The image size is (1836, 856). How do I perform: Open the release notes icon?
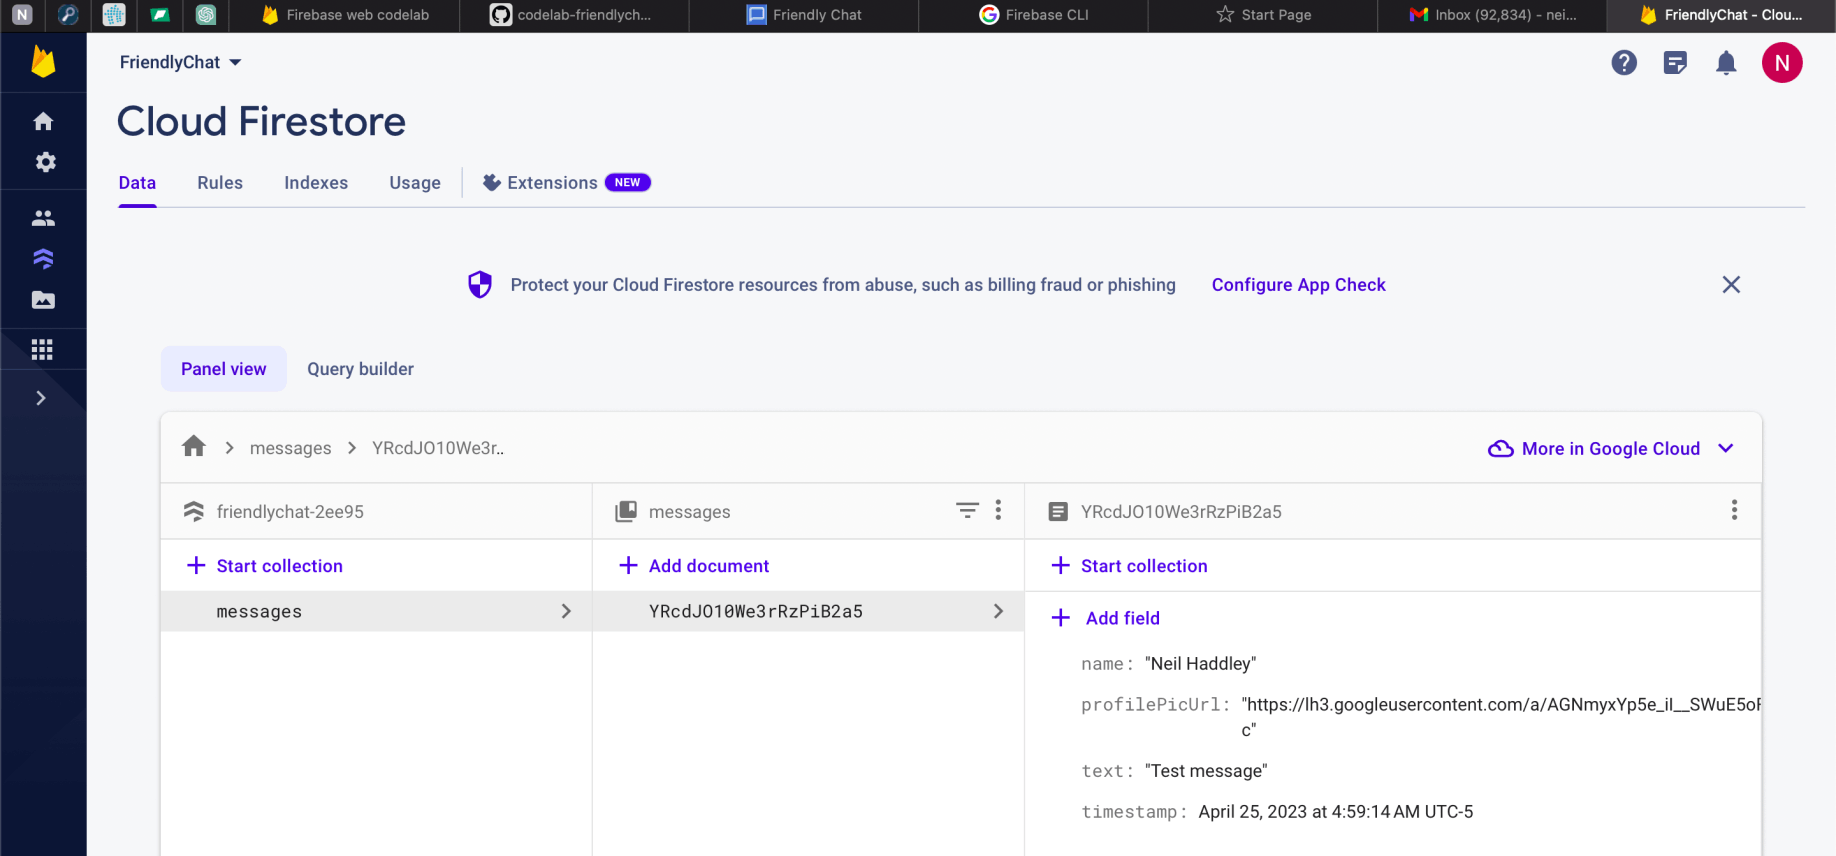1675,63
